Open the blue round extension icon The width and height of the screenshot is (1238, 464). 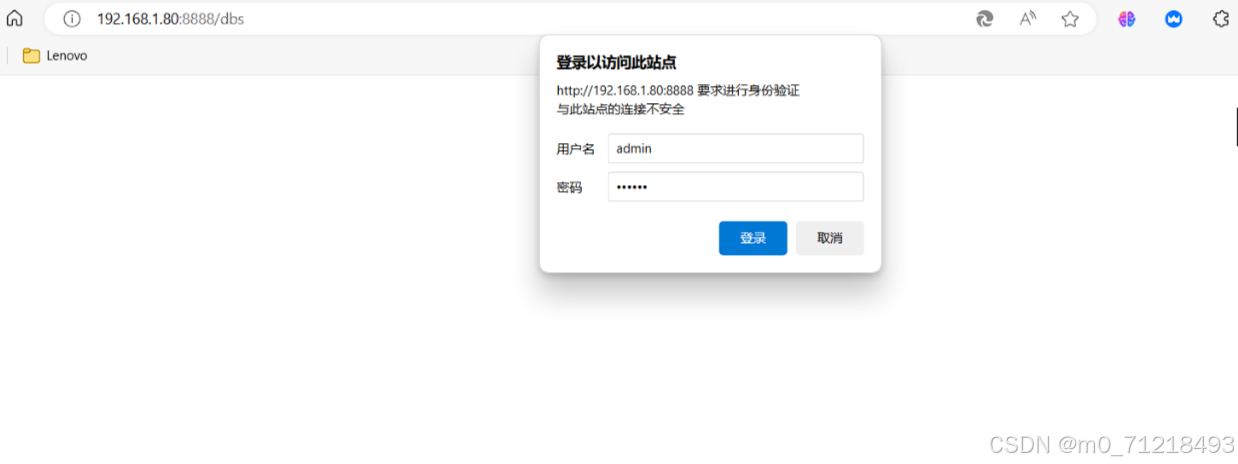(x=1174, y=19)
